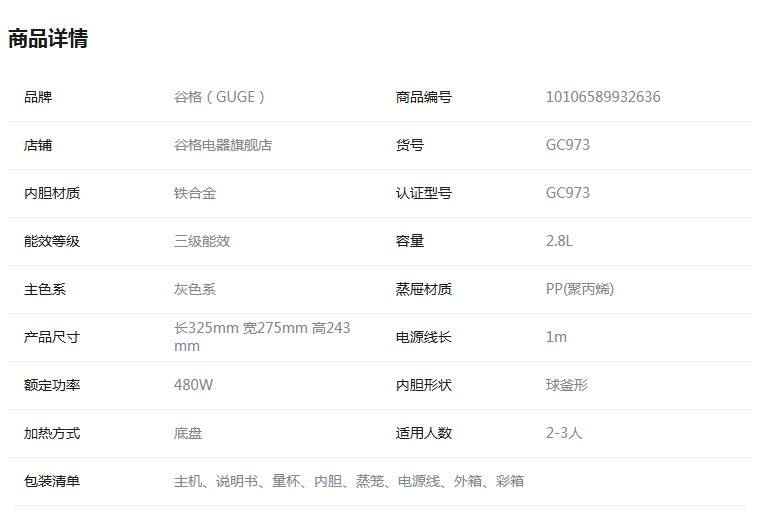Click the 球釜形 value
This screenshot has height=528, width=766.
567,385
